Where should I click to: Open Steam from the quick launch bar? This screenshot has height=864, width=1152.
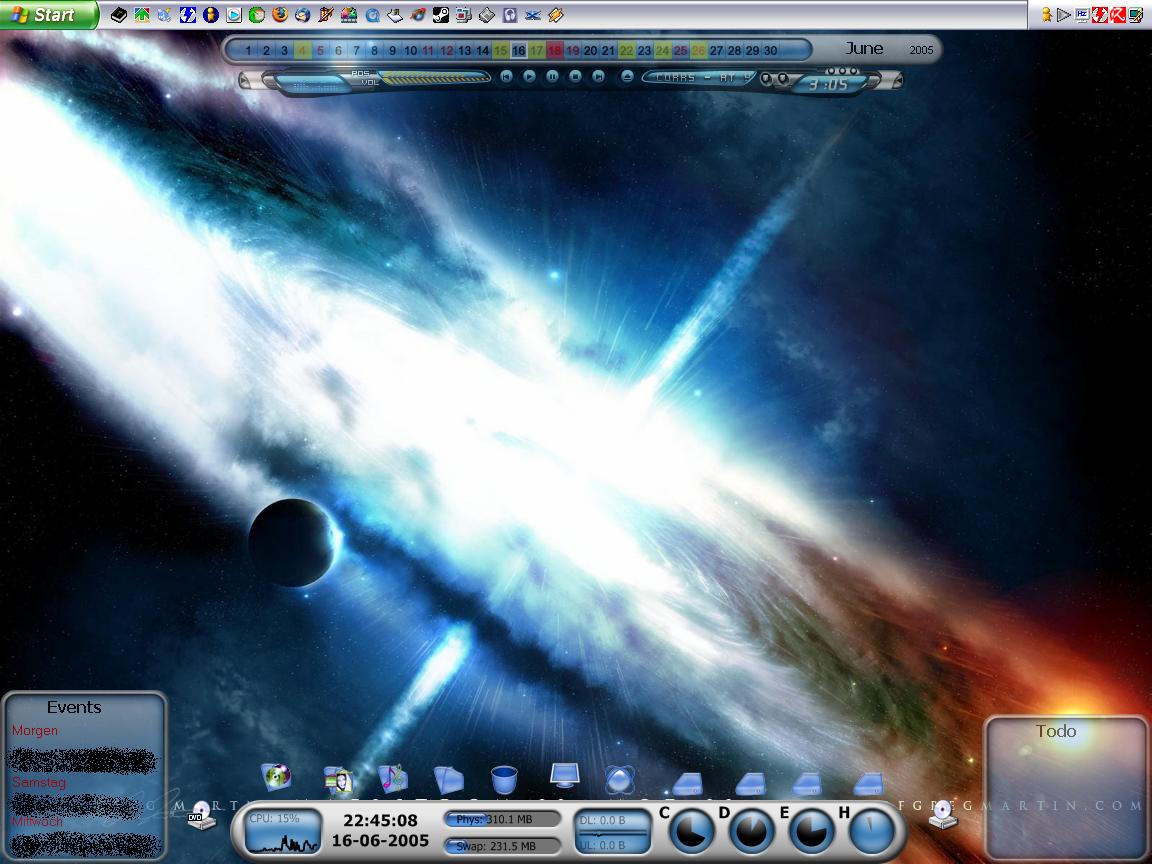pyautogui.click(x=441, y=15)
